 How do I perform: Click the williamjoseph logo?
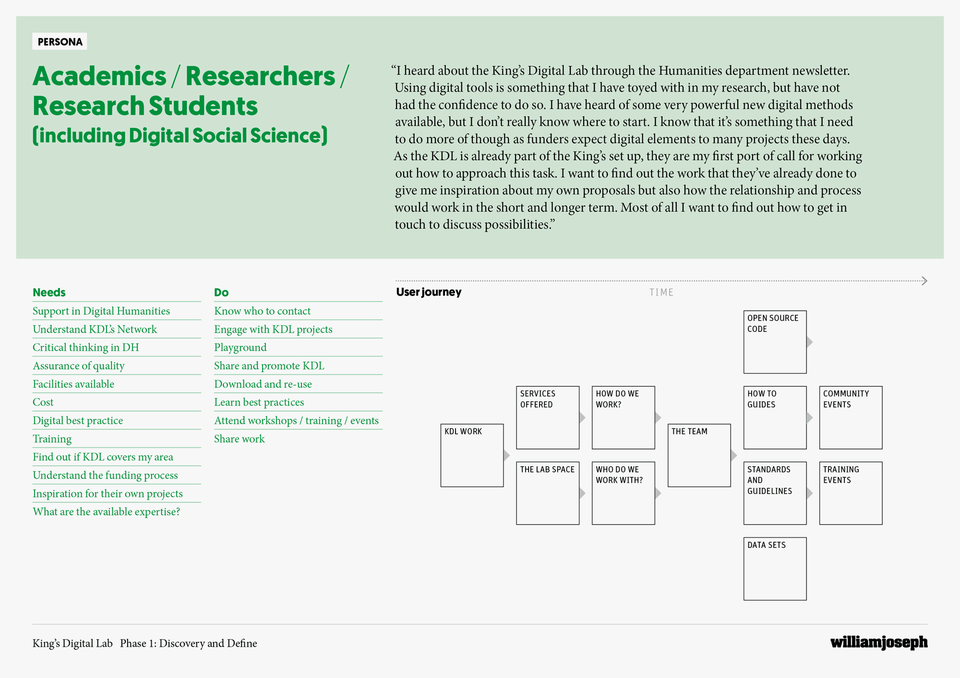[879, 642]
